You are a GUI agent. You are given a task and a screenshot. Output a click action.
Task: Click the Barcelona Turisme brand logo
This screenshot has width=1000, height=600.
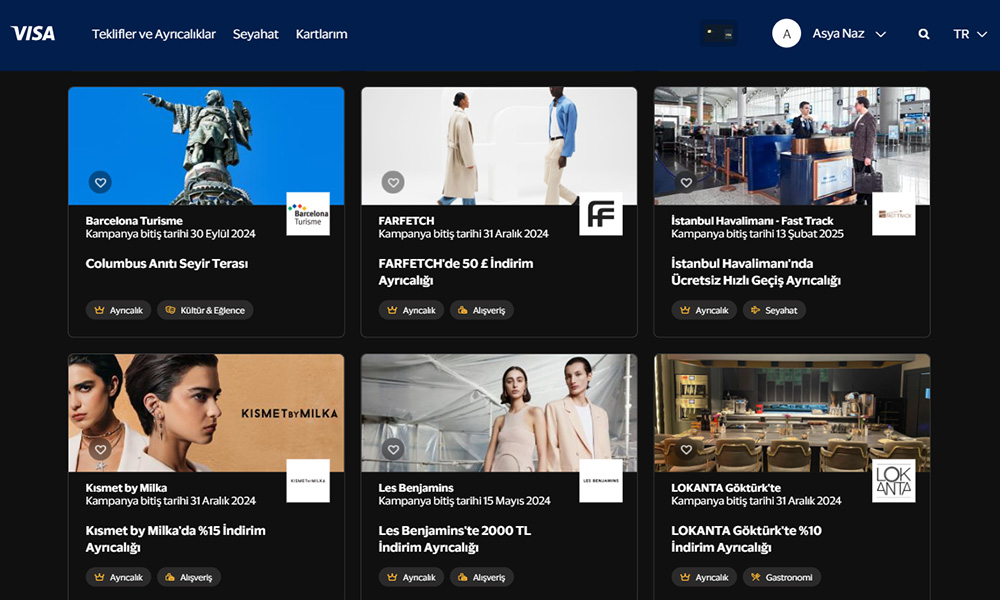[307, 214]
